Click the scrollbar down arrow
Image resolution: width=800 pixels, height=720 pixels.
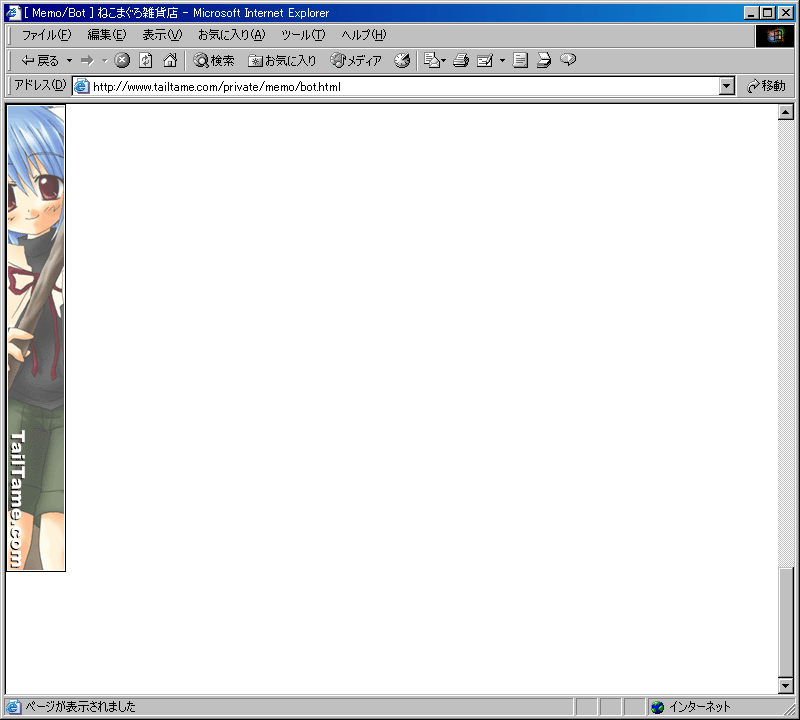point(786,686)
